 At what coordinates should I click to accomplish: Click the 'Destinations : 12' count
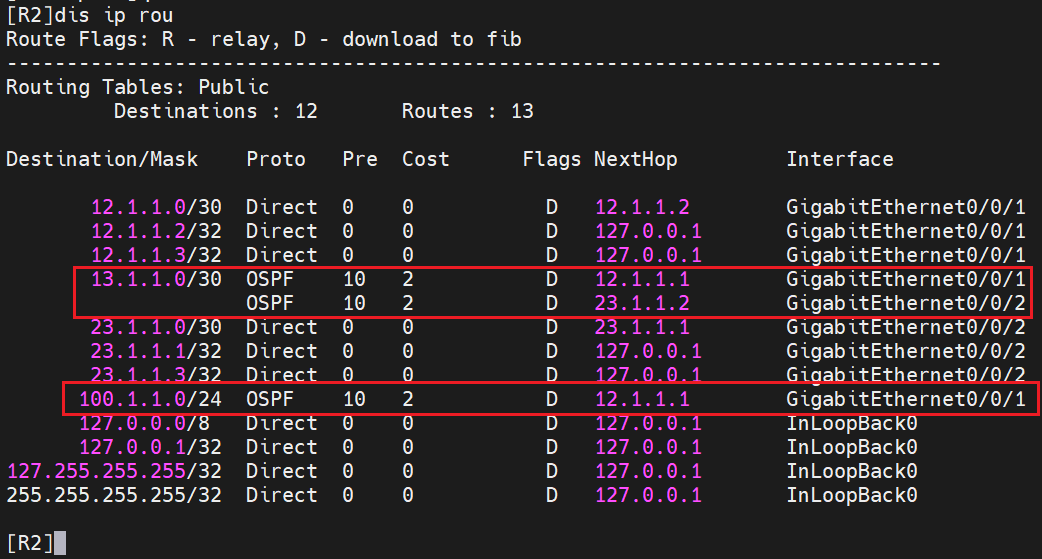215,111
